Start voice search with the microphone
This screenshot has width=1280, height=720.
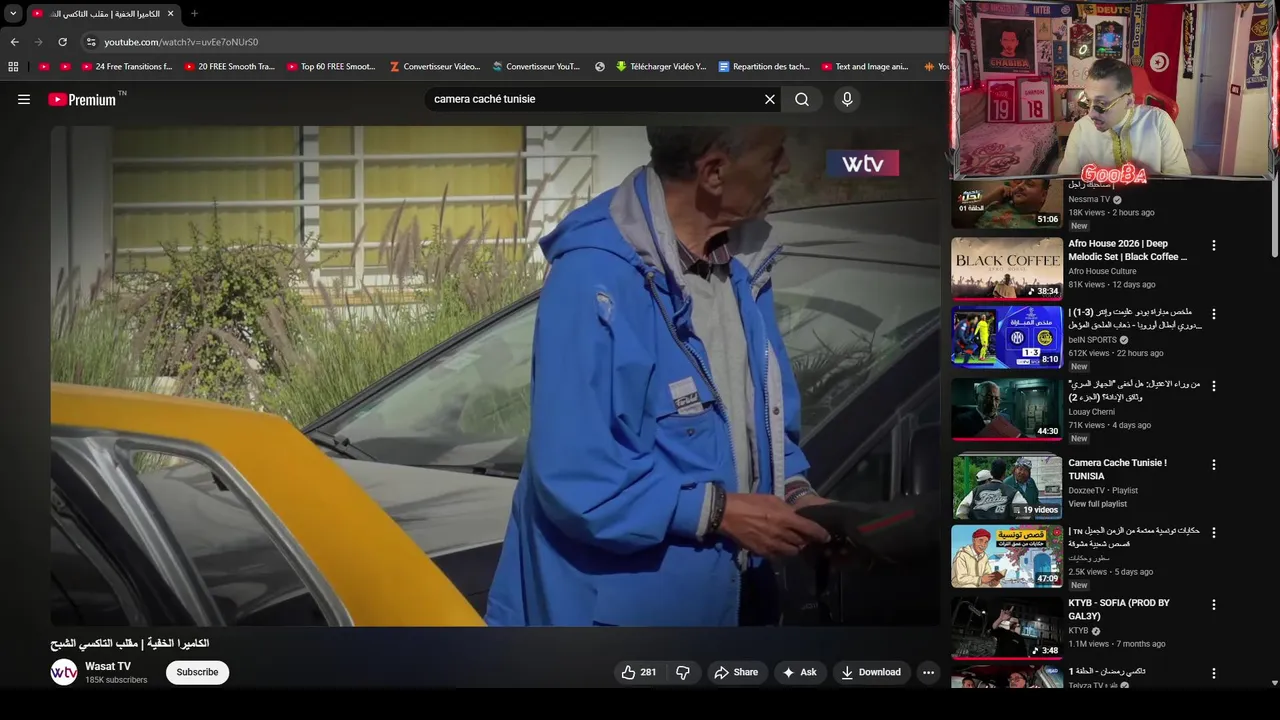[847, 99]
